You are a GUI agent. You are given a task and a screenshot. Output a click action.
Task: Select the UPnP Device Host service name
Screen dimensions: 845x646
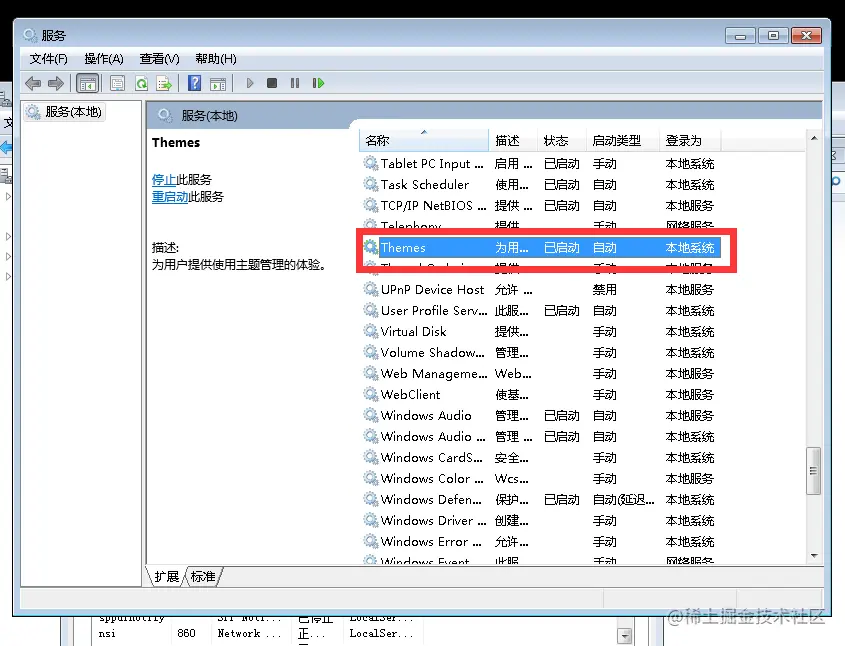pos(432,289)
